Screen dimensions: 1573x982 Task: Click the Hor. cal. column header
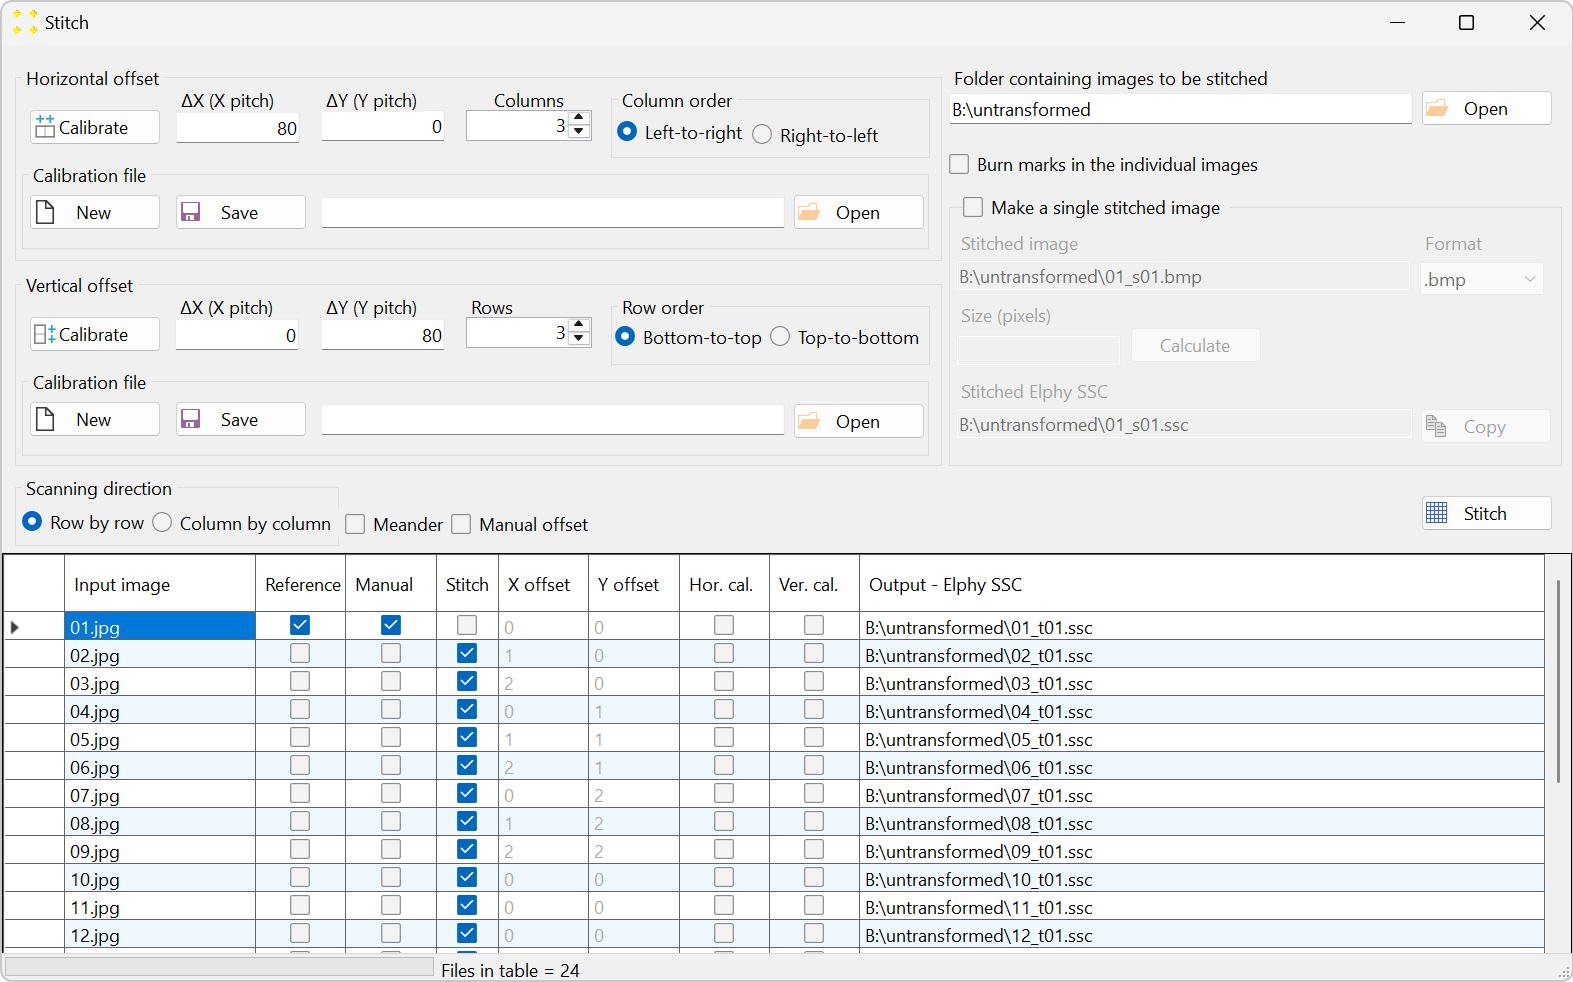coord(724,584)
